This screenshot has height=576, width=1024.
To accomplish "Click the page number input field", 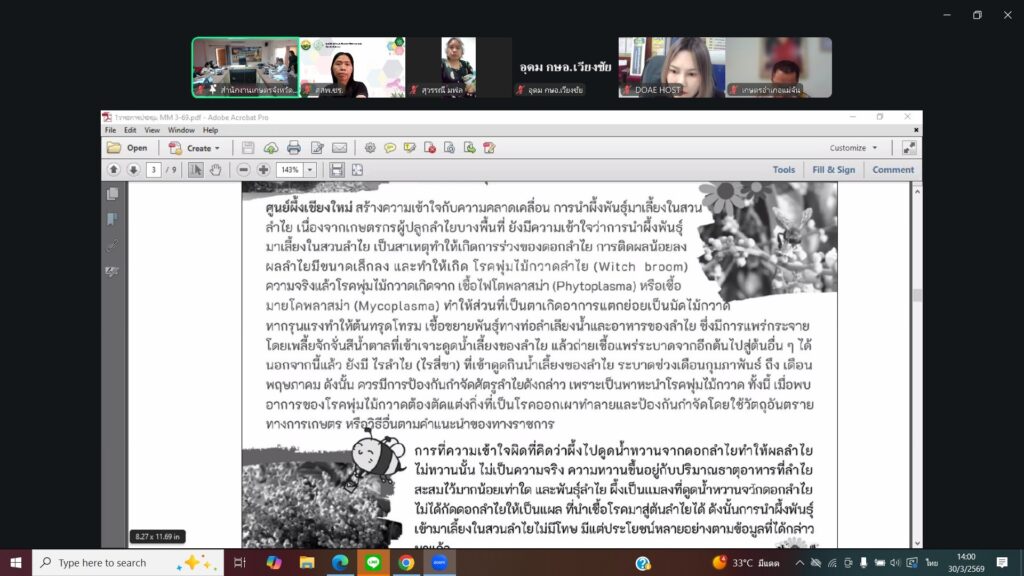I will 153,170.
